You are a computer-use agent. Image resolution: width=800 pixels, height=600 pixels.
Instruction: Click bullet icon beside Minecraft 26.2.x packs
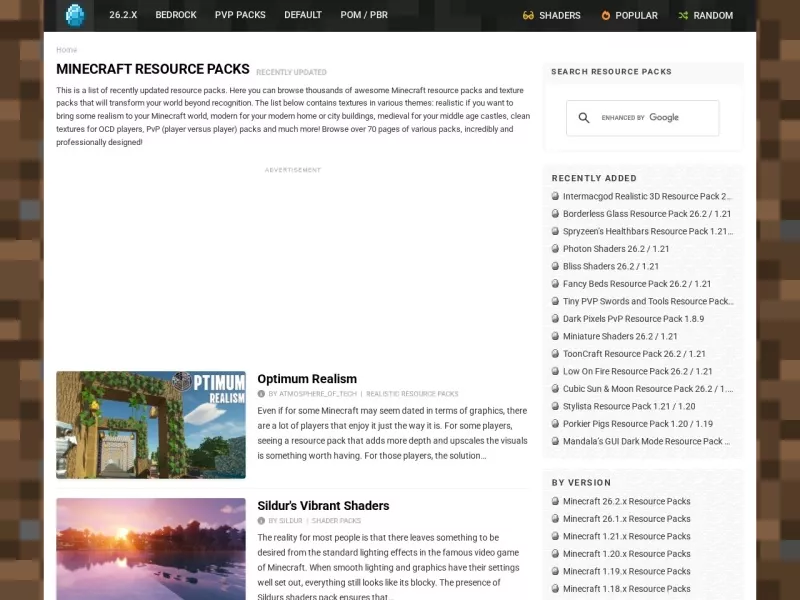[x=555, y=501]
